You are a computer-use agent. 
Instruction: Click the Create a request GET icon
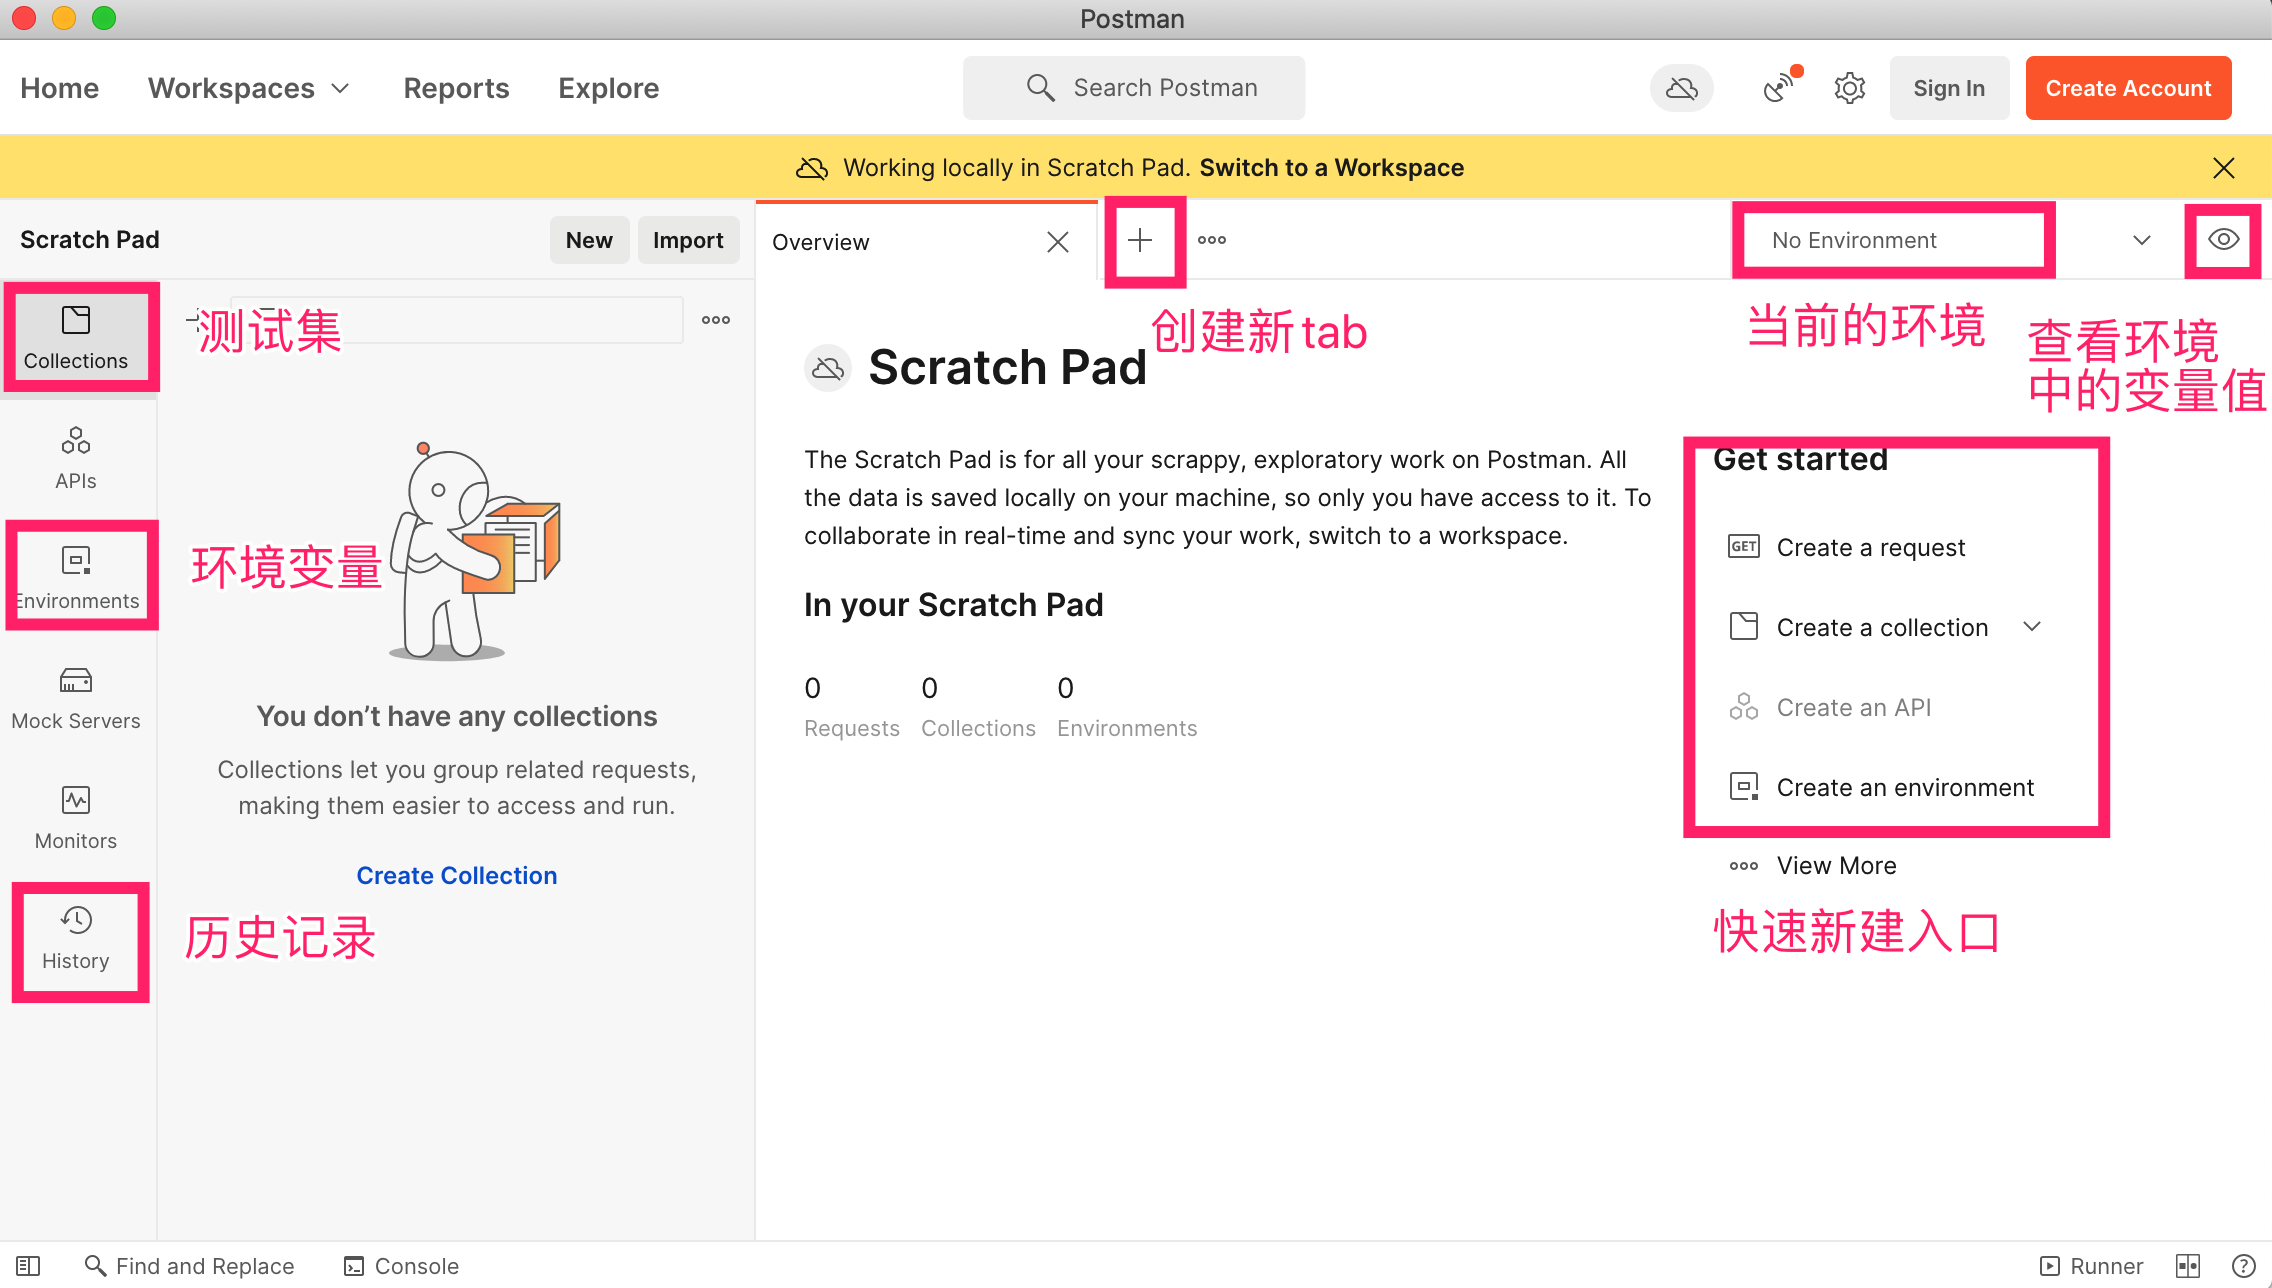coord(1744,547)
